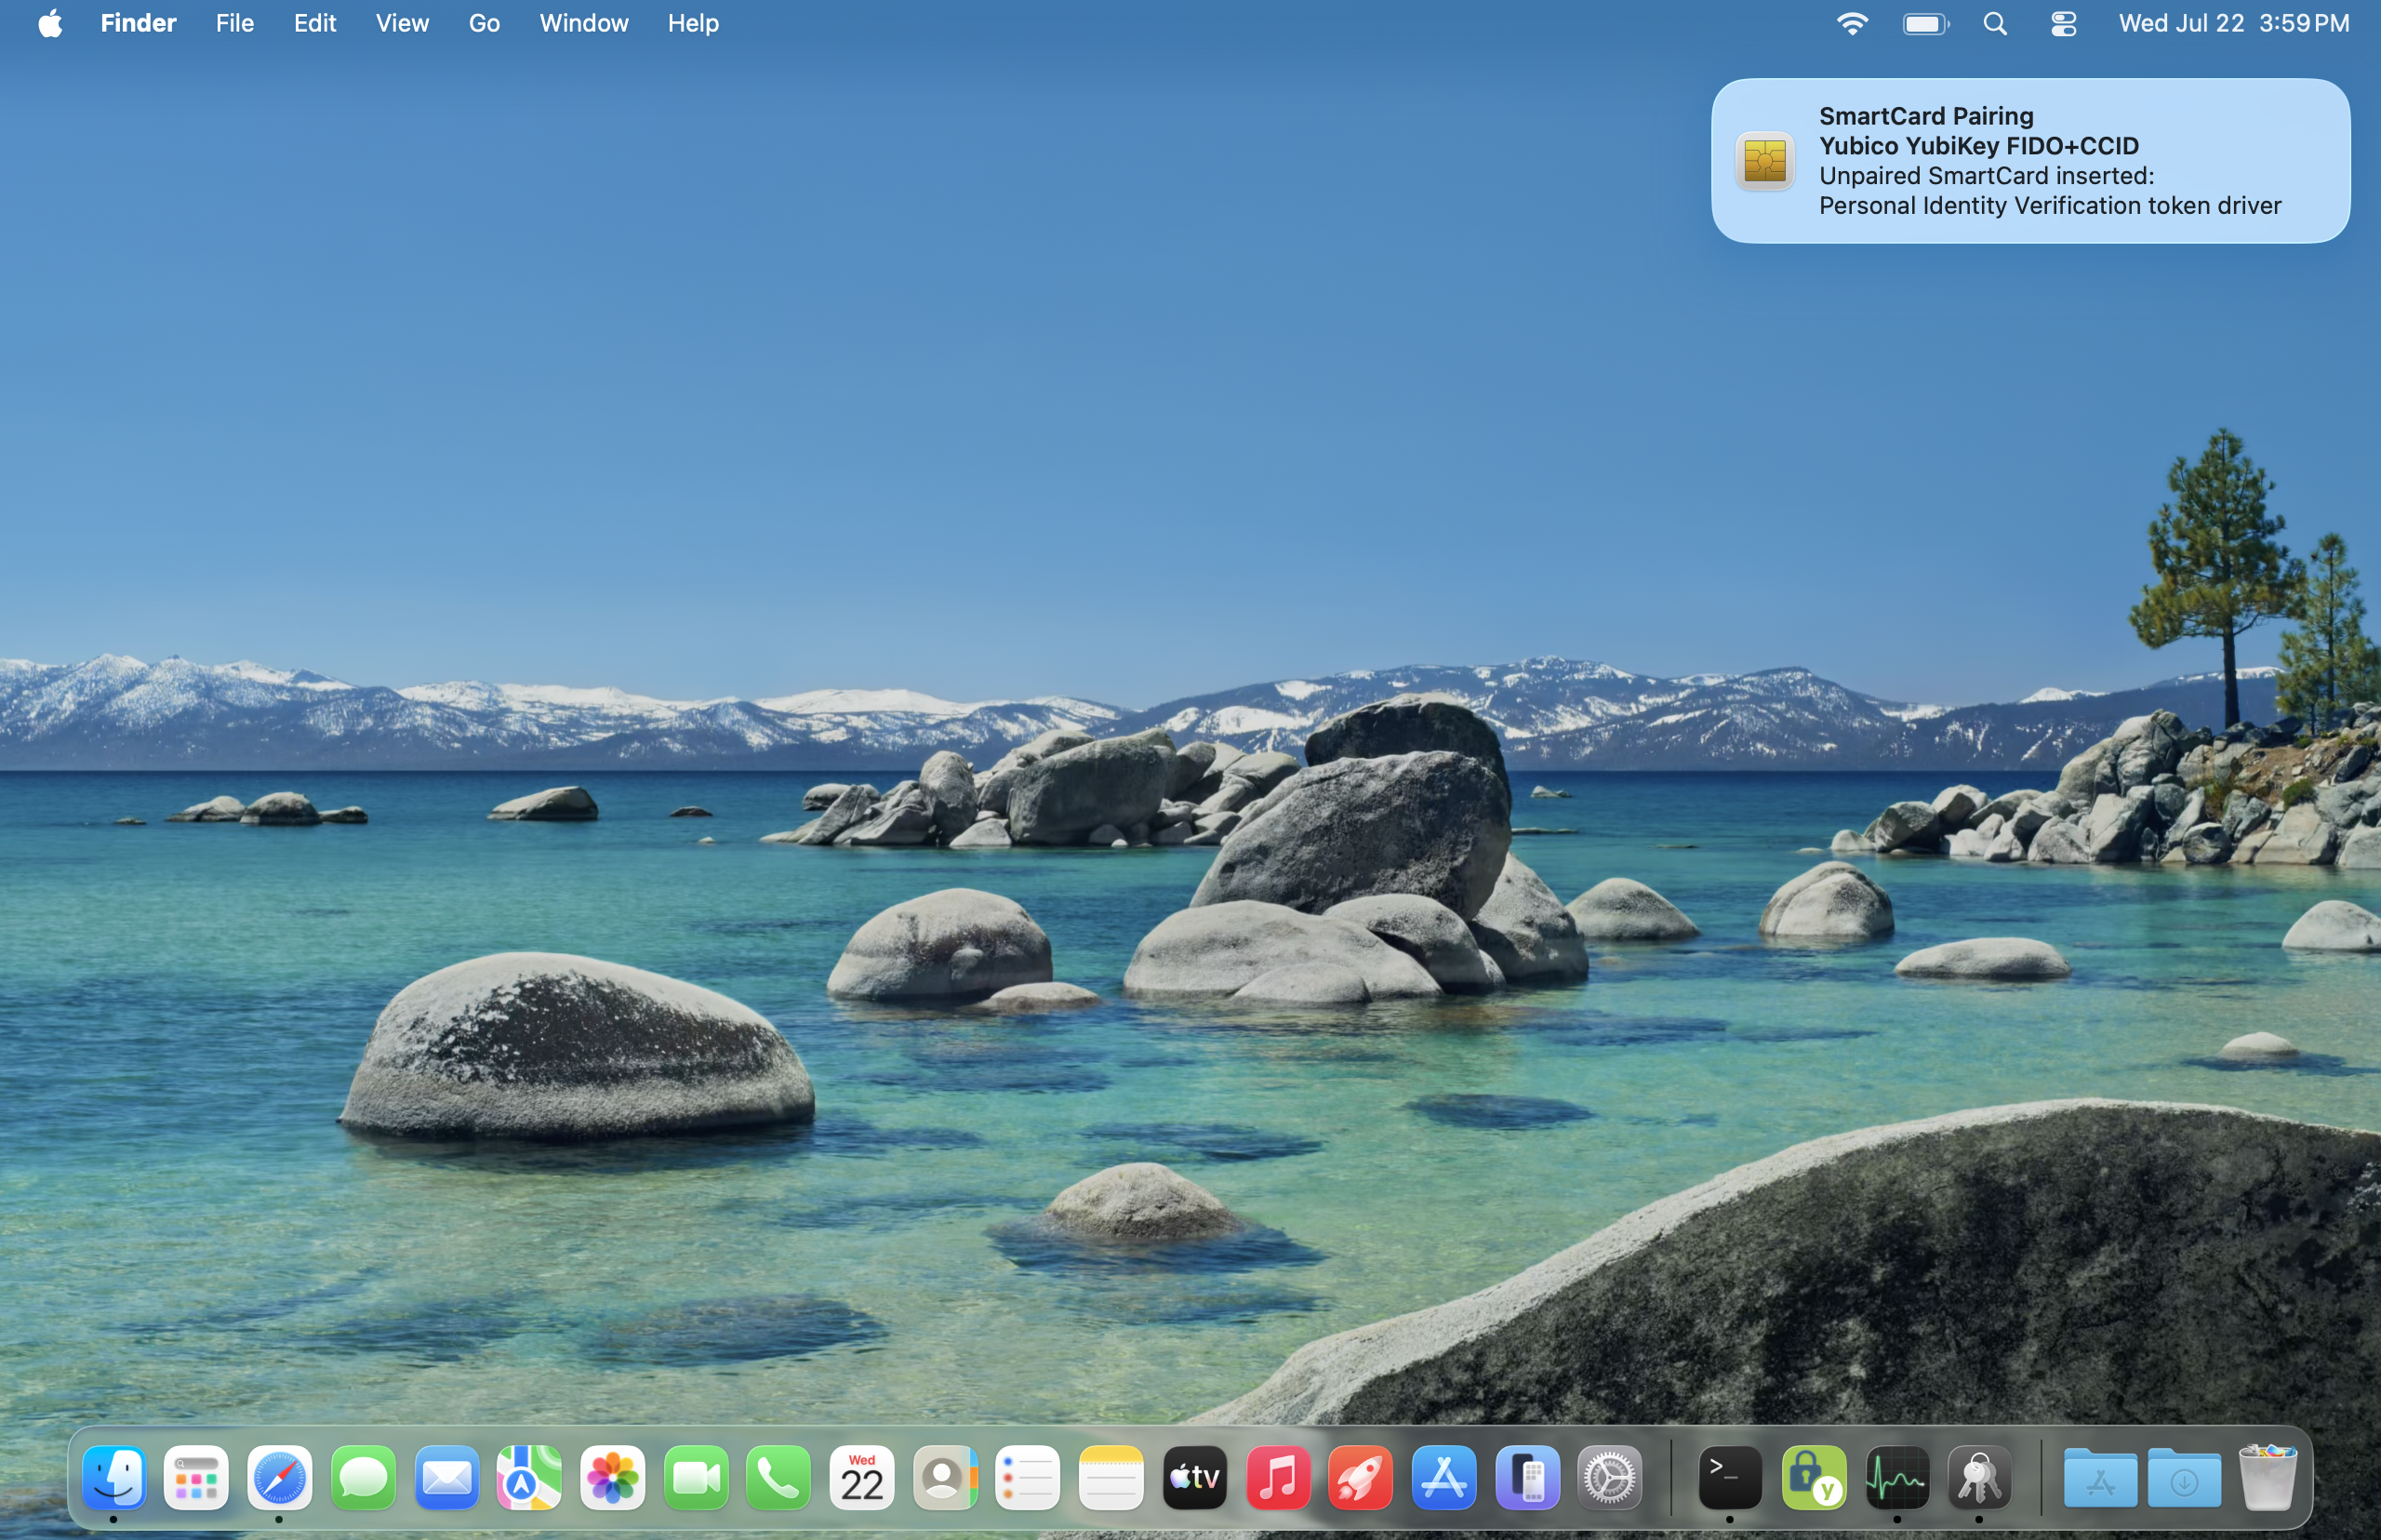This screenshot has width=2381, height=1540.
Task: Open Control Center in the menu bar
Action: click(x=2064, y=23)
